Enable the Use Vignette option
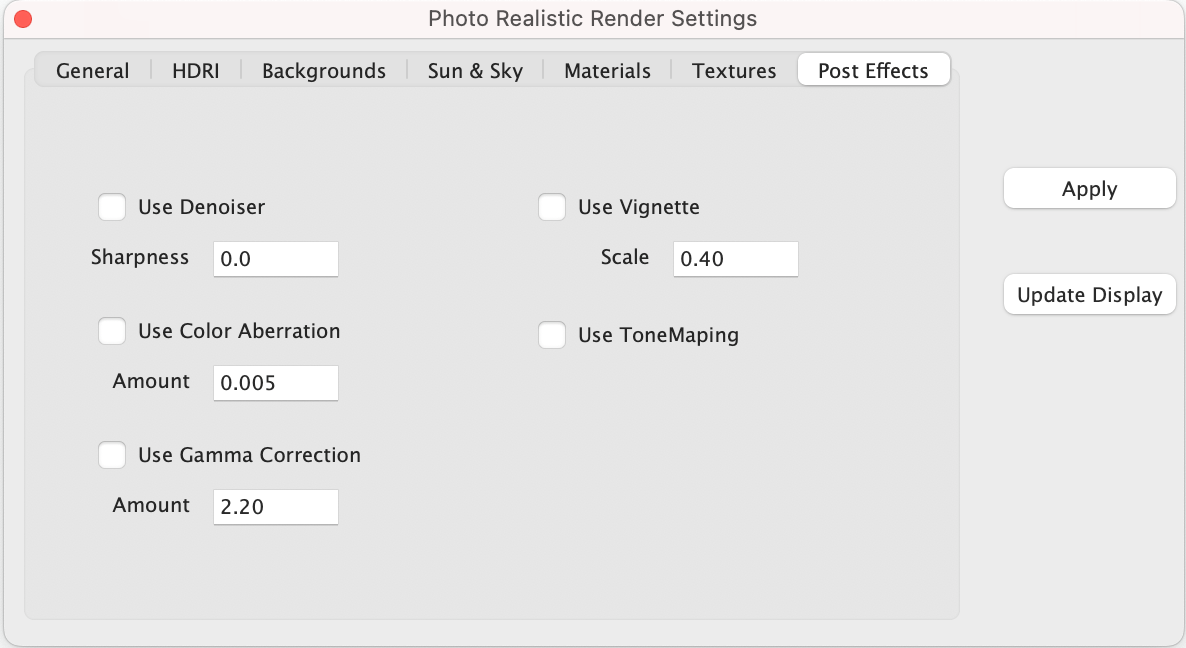Viewport: 1186px width, 648px height. pos(552,207)
